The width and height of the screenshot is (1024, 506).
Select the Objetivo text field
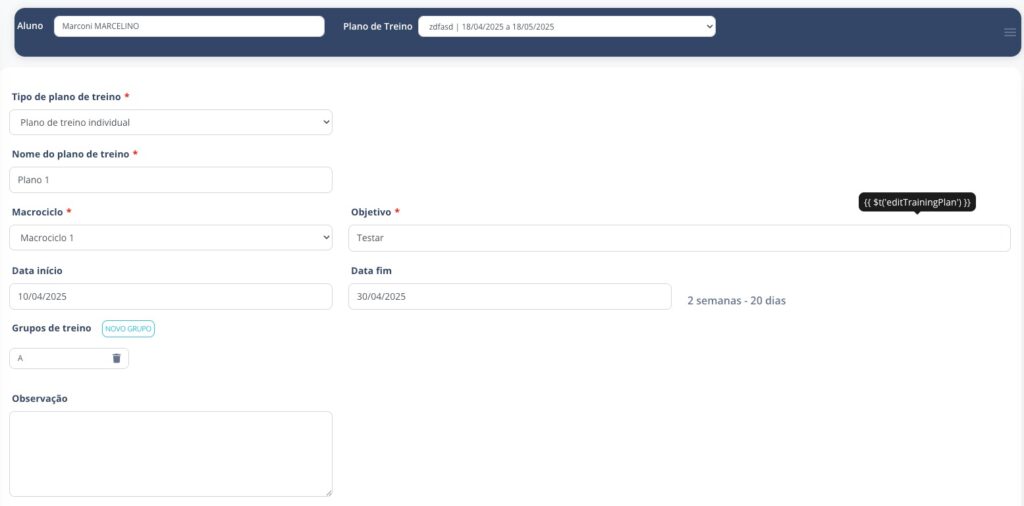pos(679,238)
